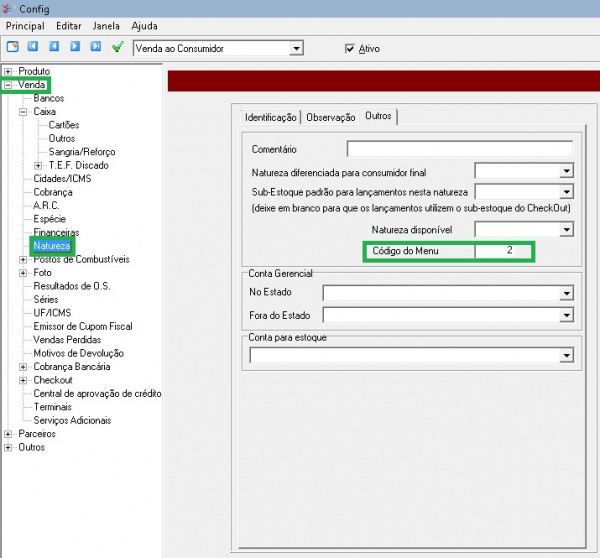
Task: Click the Comentário text field
Action: [459, 149]
